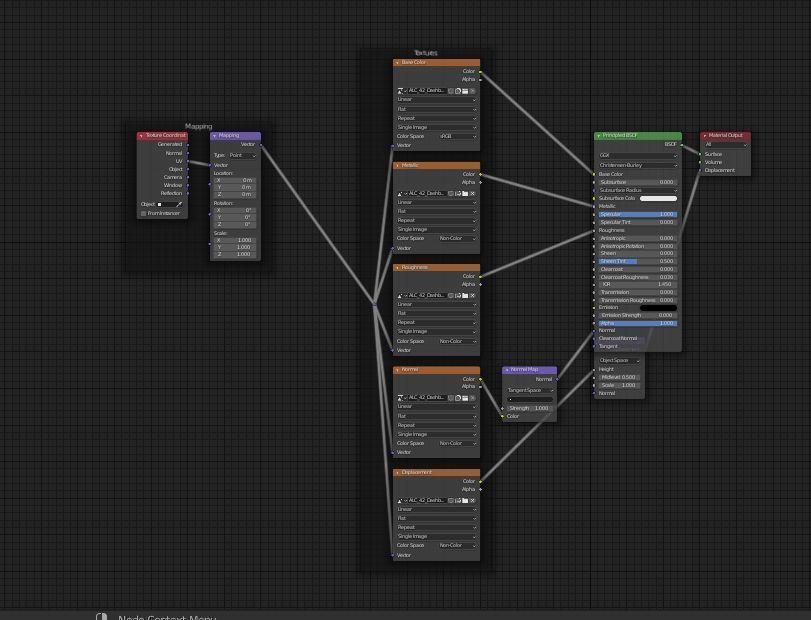This screenshot has width=811, height=620.
Task: Click eyedropper icon in Texture Coordinate Object field
Action: 179,204
